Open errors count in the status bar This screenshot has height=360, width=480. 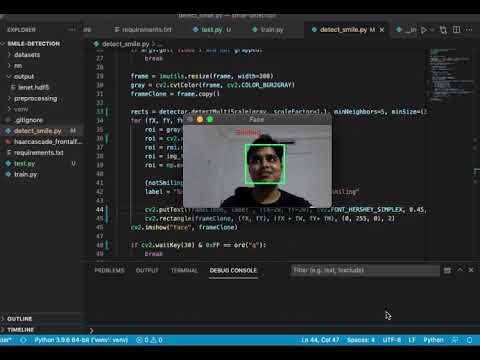click(142, 340)
